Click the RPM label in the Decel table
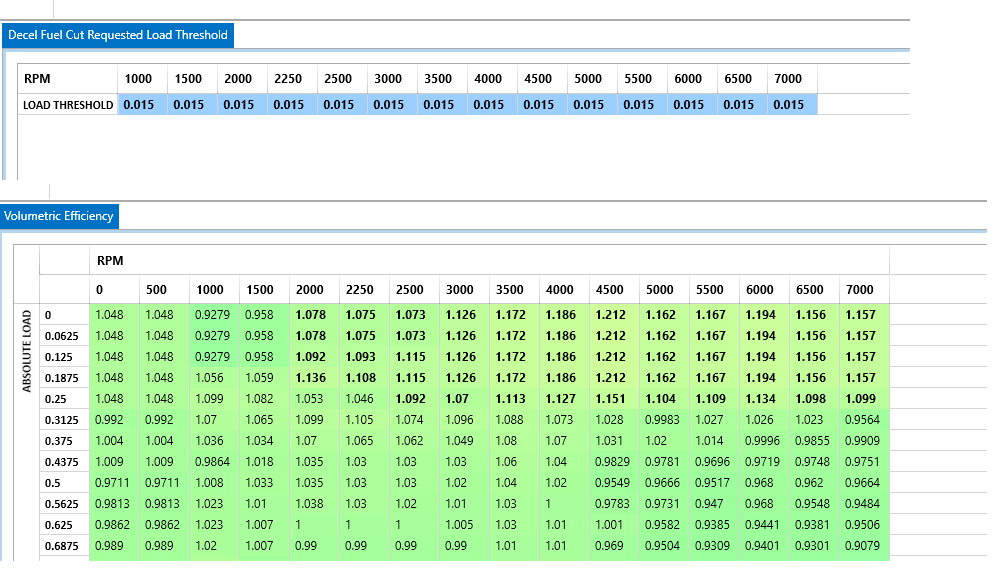Screen dimensions: 995x586 click(67, 79)
